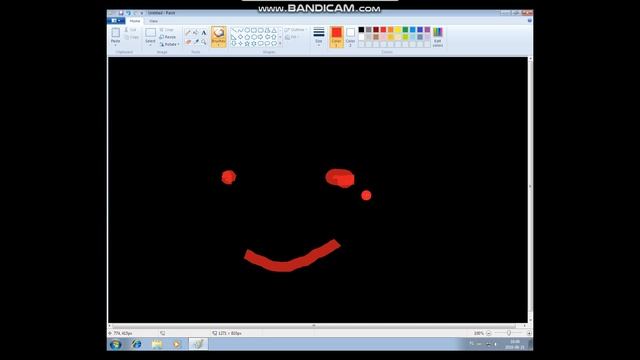Image resolution: width=640 pixels, height=360 pixels.
Task: Pick the purple palette color
Action: [x=427, y=29]
